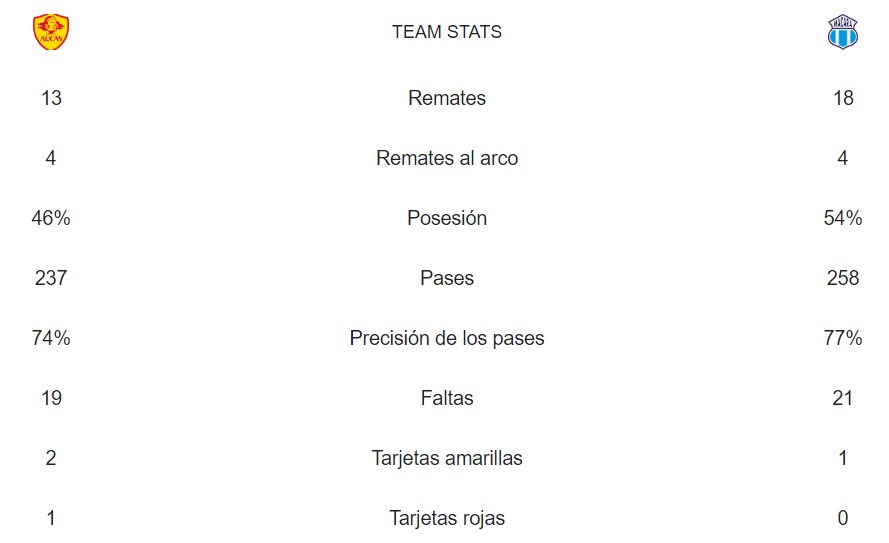The height and width of the screenshot is (543, 889).
Task: Click Aucas possession value 46%
Action: coord(51,218)
